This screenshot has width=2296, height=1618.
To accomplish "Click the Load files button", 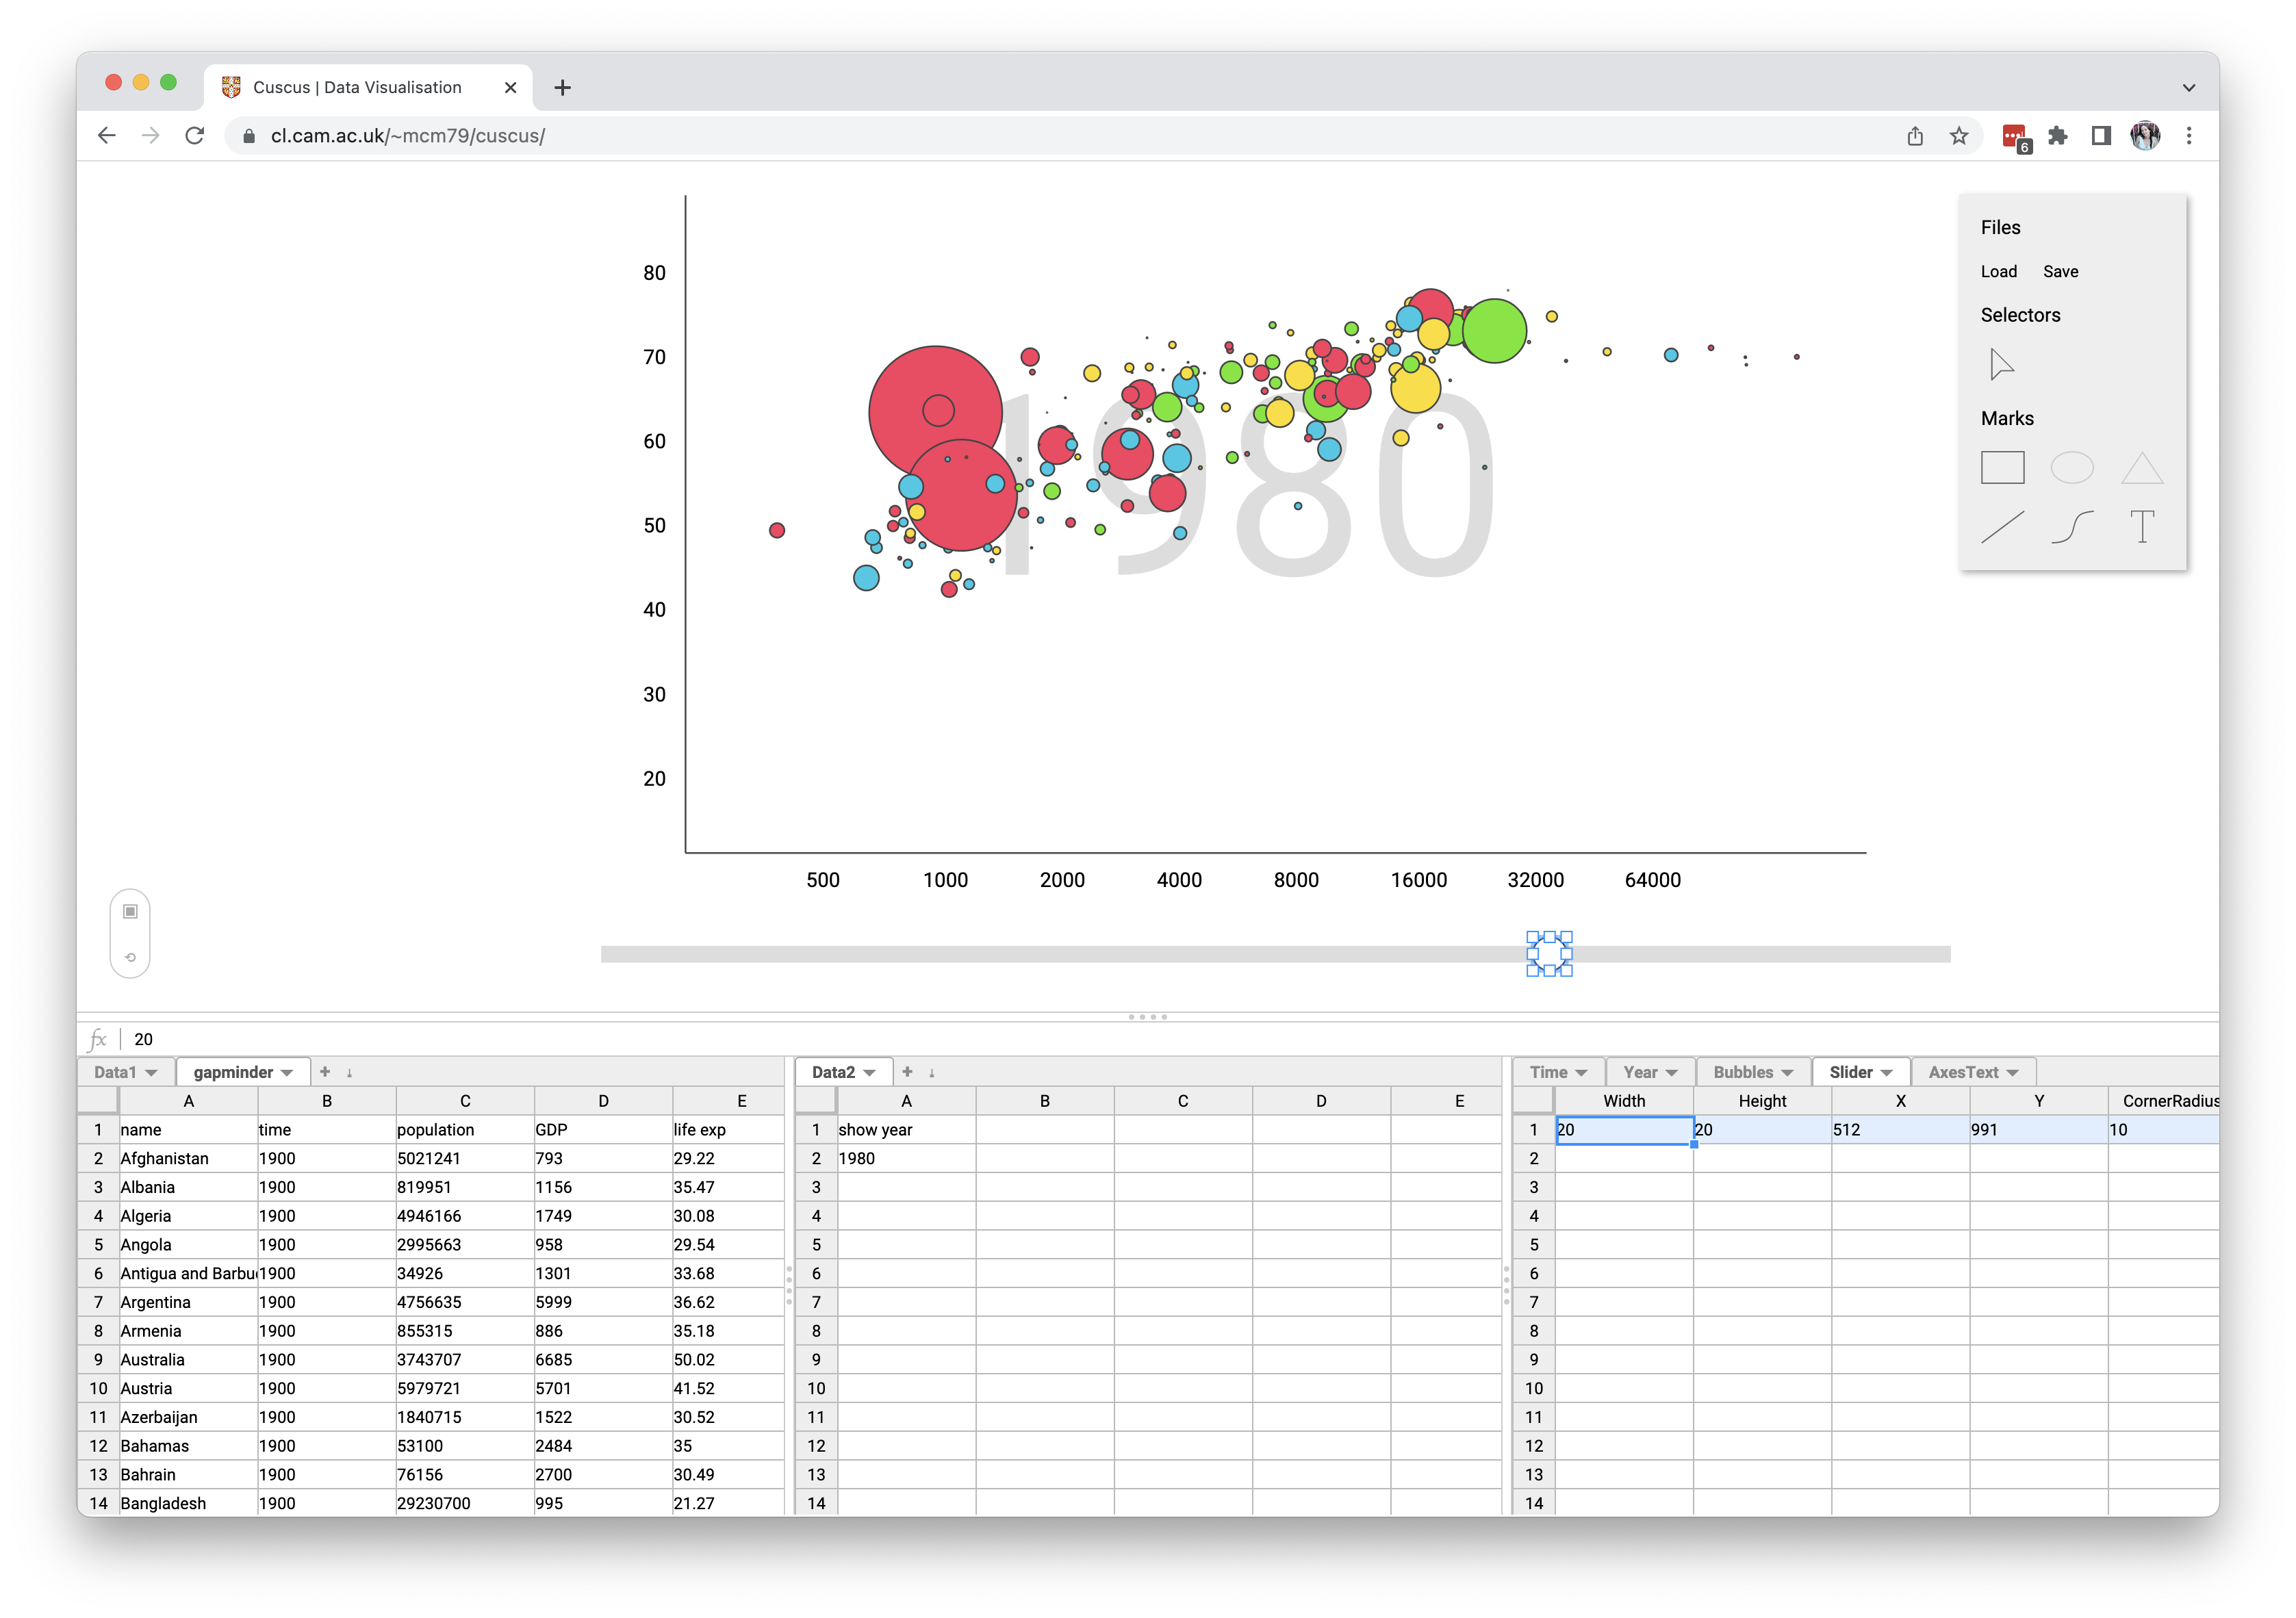I will (1998, 272).
